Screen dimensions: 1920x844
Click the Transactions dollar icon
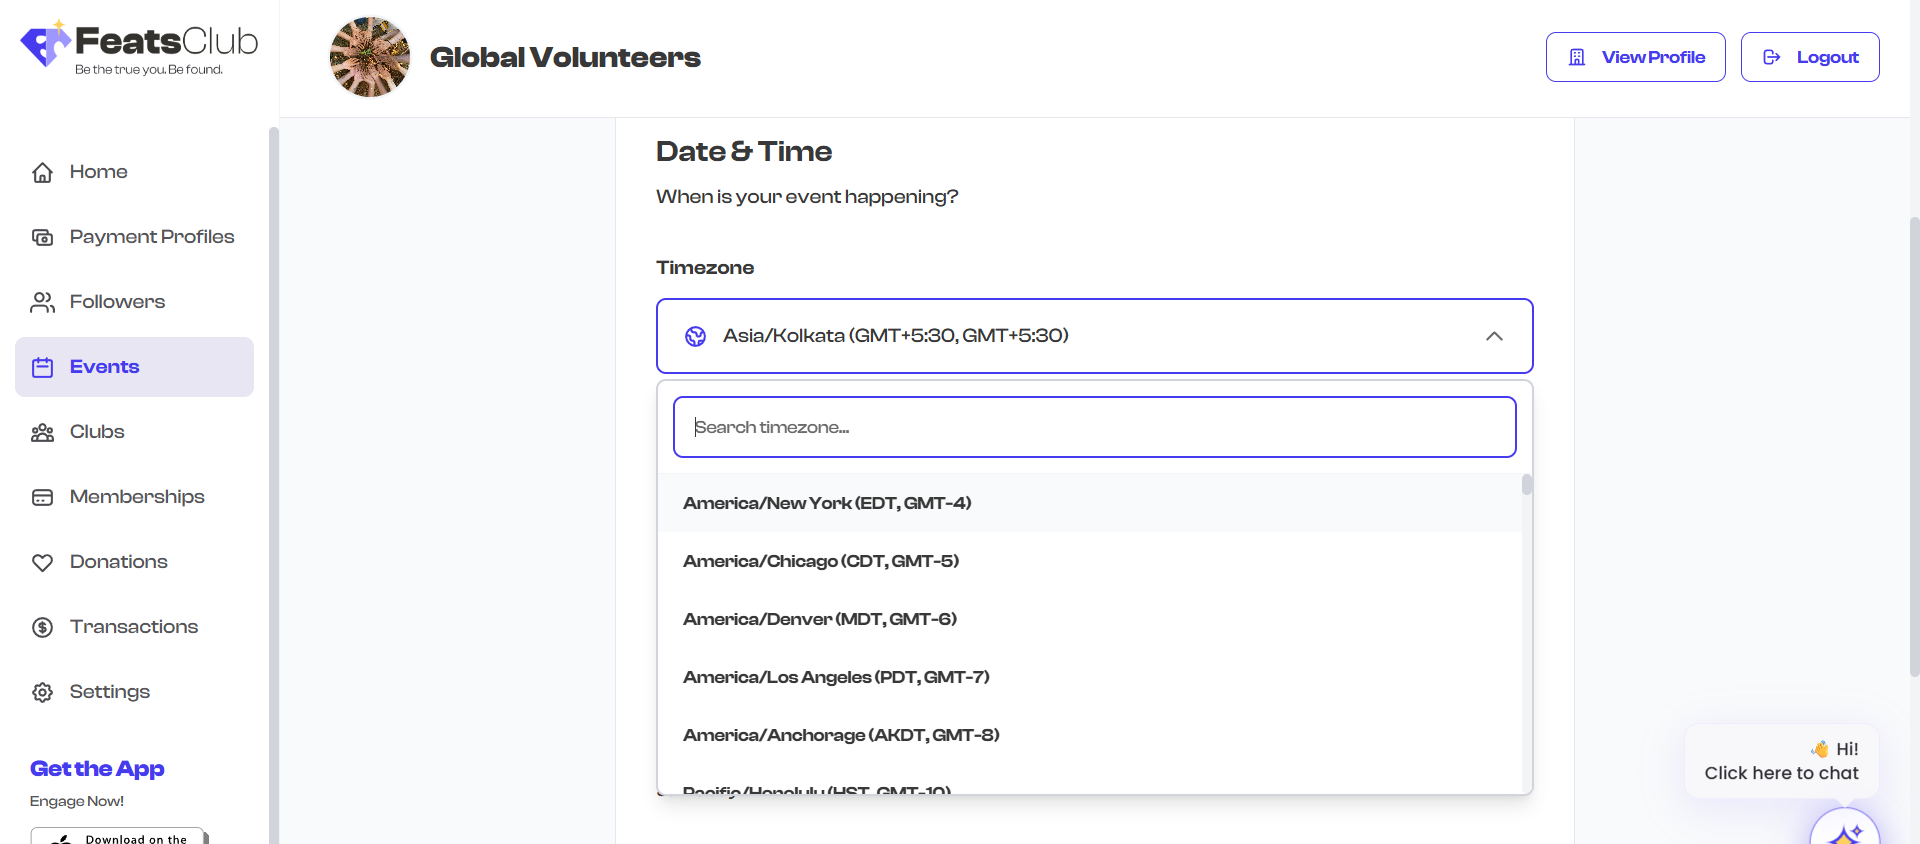[42, 627]
